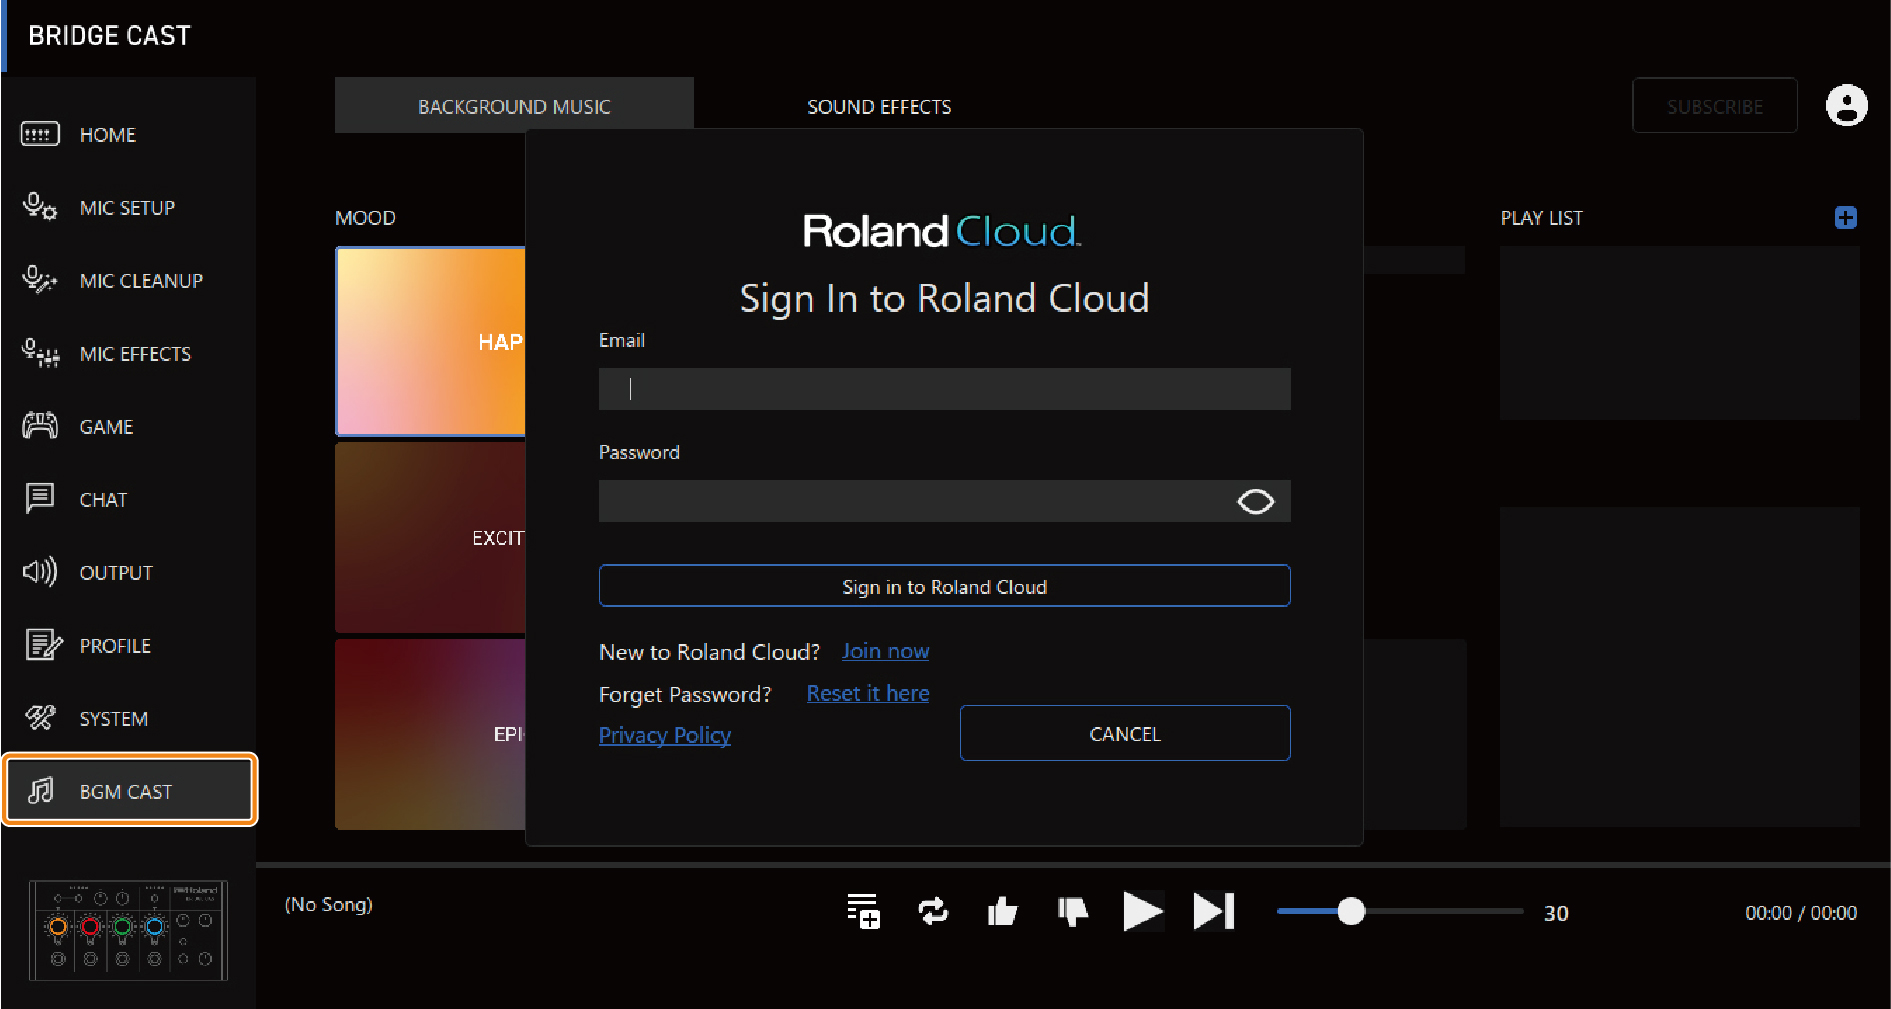This screenshot has height=1009, width=1891.
Task: Select the EPIC mood tile
Action: pos(431,734)
